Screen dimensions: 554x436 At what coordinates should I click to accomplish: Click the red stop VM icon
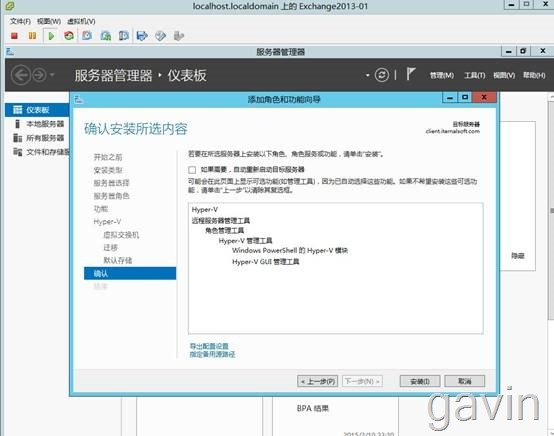[14, 36]
